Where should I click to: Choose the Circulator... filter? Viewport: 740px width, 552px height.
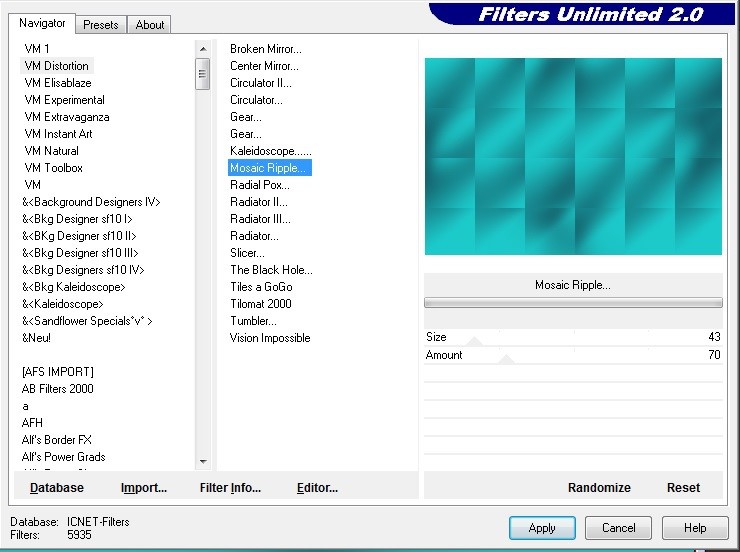click(256, 100)
